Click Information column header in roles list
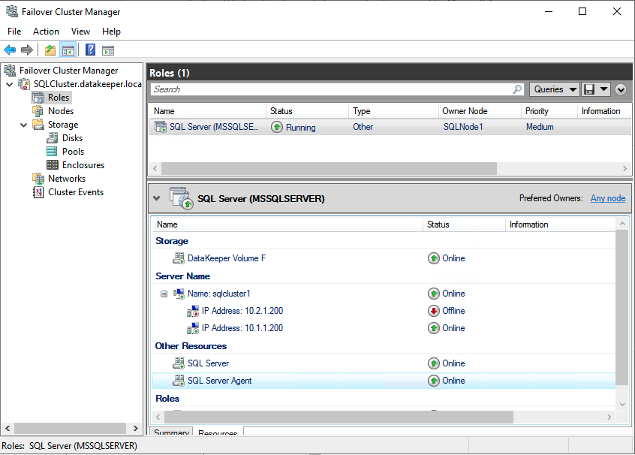Screen dimensions: 635x455 (x=604, y=111)
